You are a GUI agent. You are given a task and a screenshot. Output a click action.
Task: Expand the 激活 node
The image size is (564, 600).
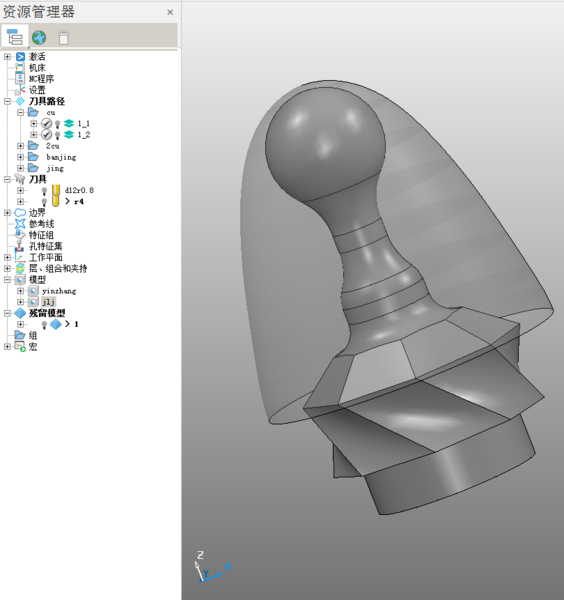pyautogui.click(x=7, y=57)
